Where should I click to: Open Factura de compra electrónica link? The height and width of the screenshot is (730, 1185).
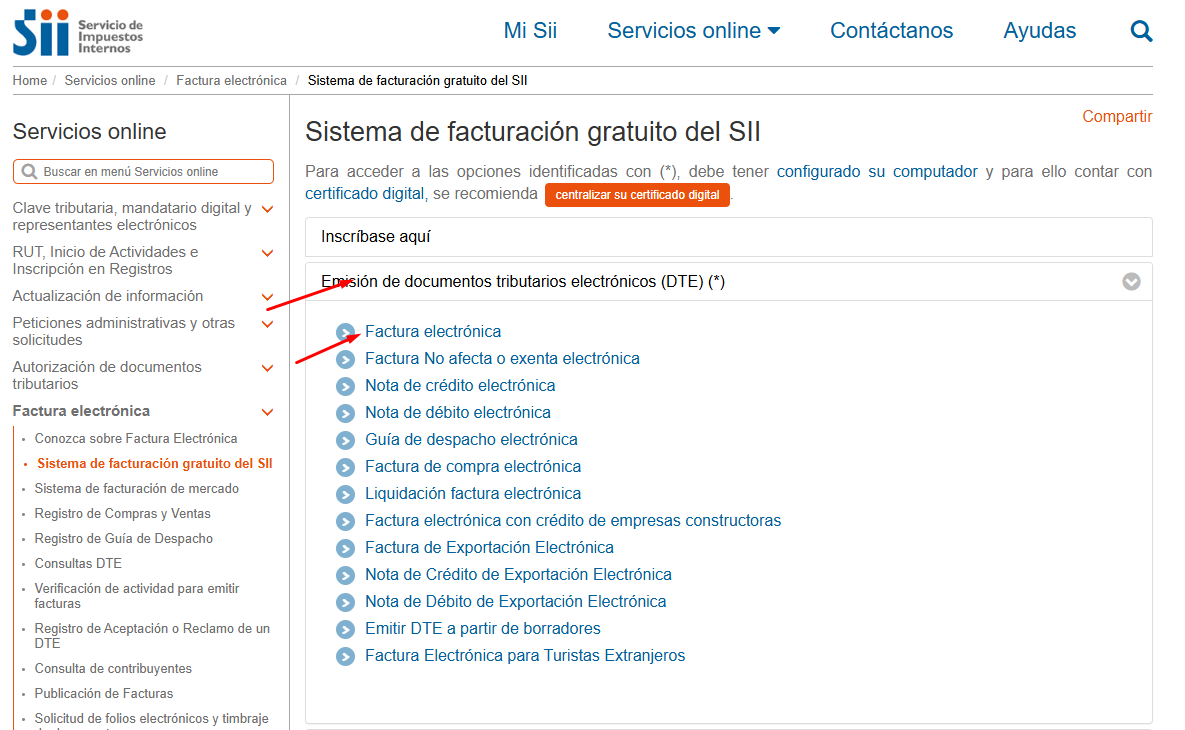click(473, 467)
